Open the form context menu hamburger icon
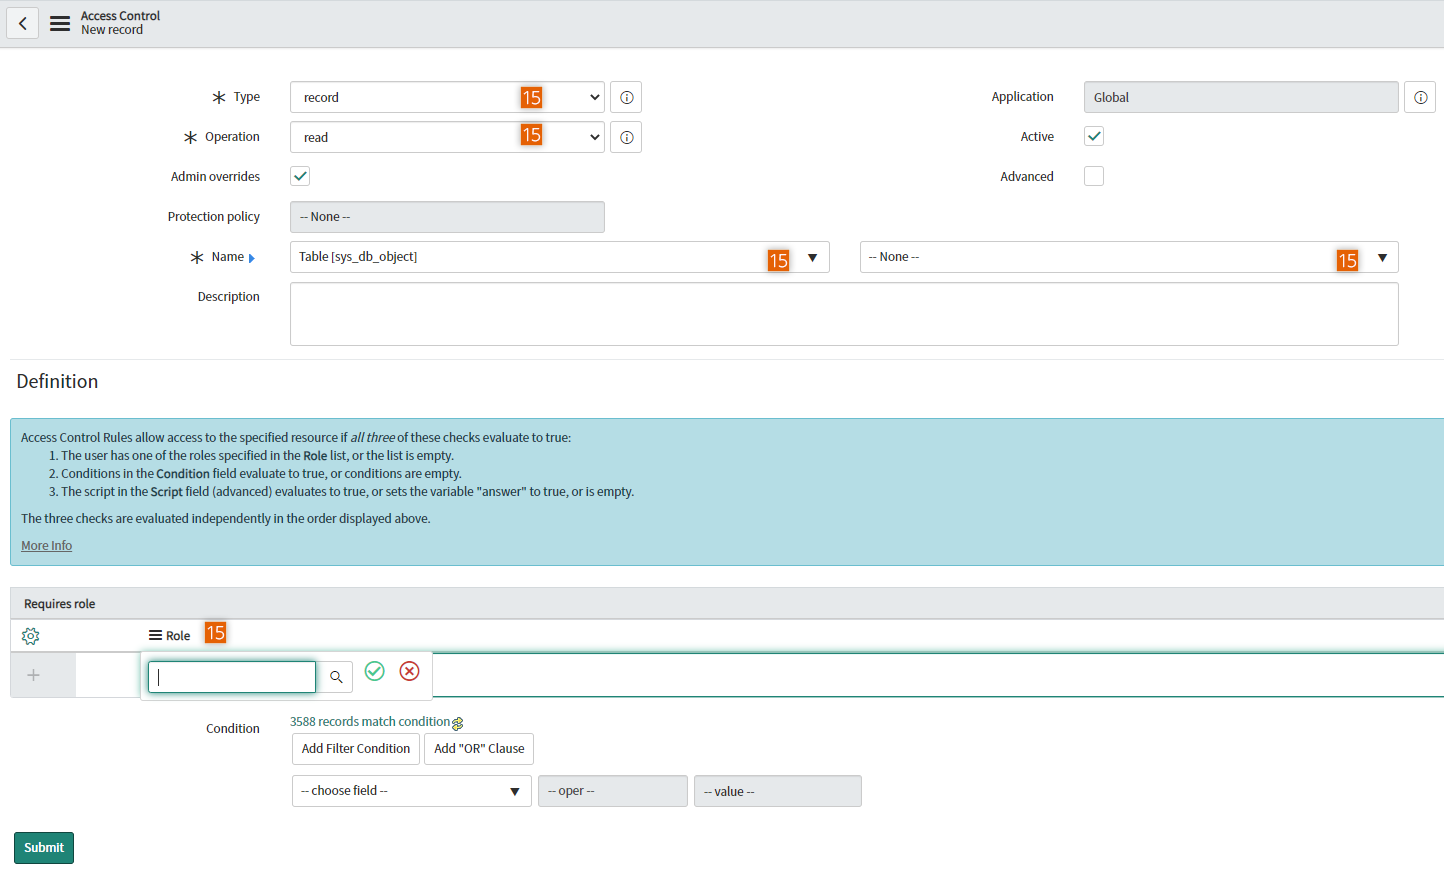 60,23
